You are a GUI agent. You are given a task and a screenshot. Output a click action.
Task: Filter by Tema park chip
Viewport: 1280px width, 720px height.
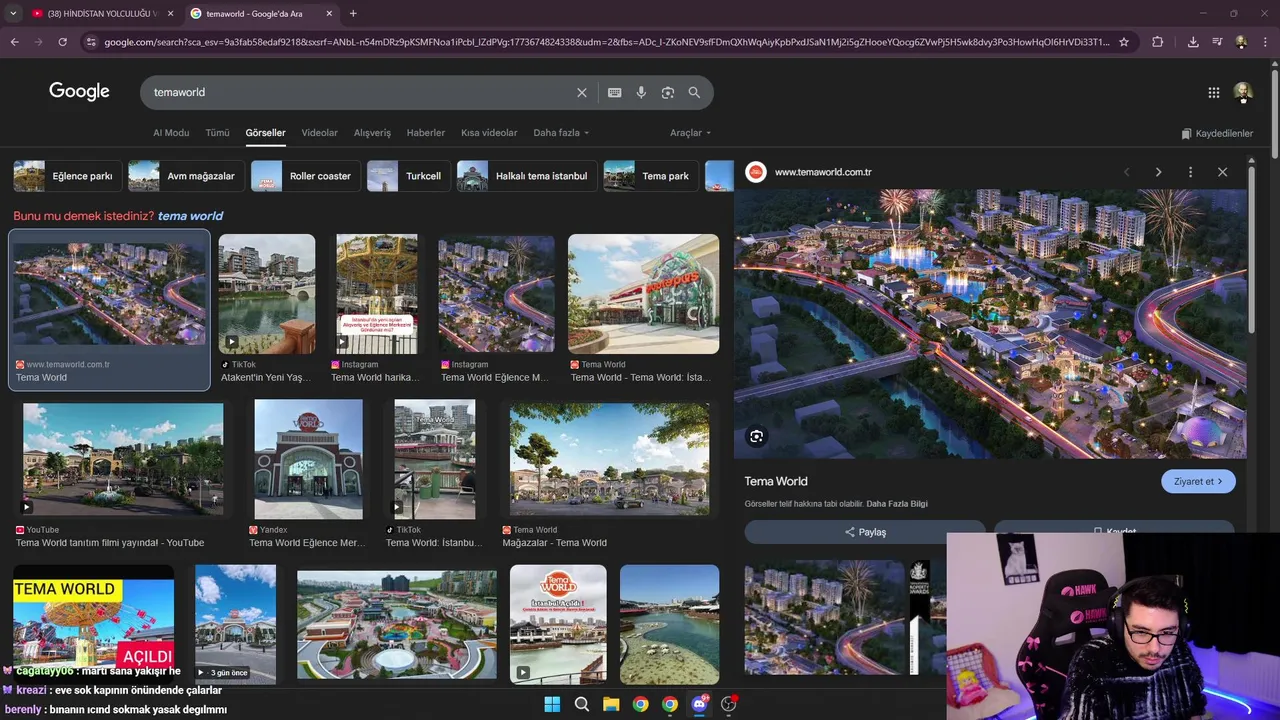[651, 176]
